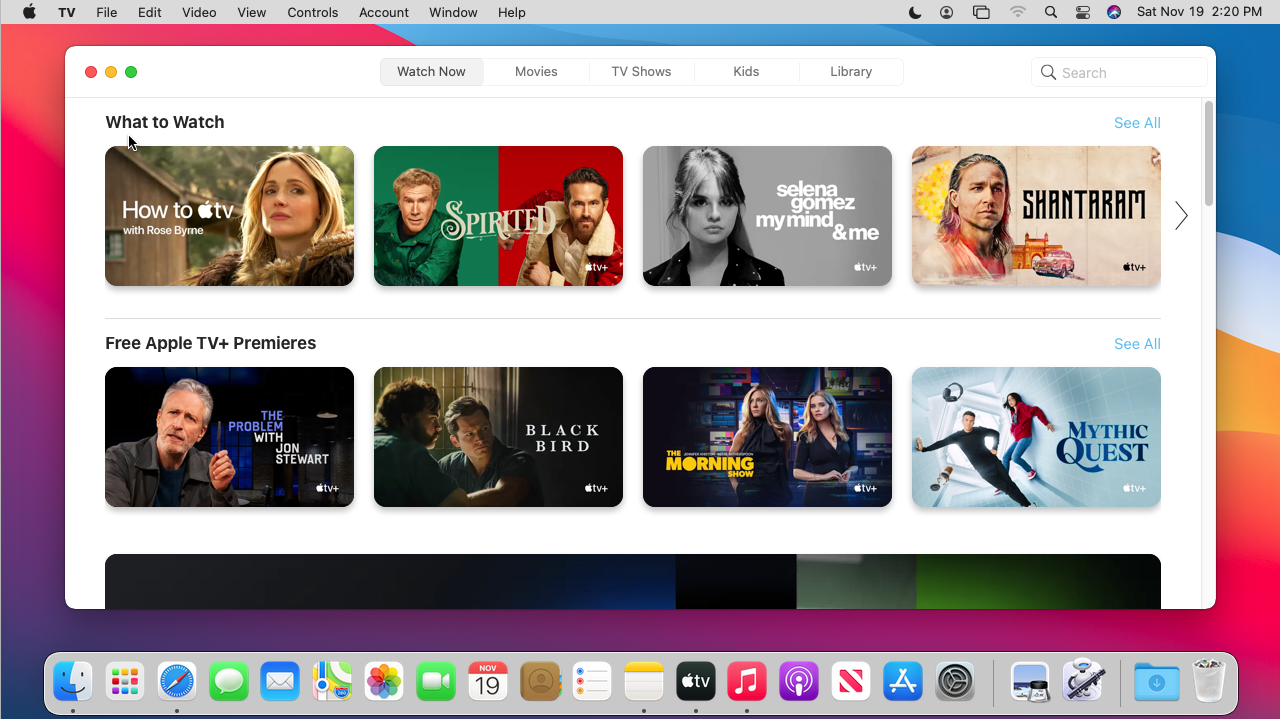
Task: Open the Photos app in the Dock
Action: tap(384, 682)
